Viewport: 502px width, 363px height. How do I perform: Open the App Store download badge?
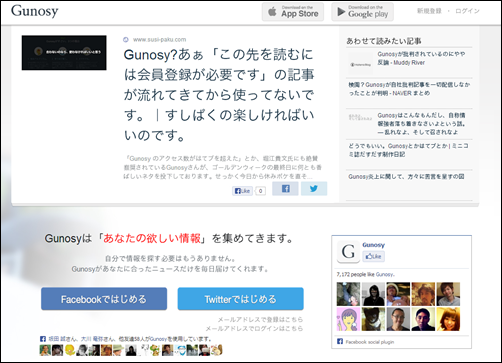point(293,12)
